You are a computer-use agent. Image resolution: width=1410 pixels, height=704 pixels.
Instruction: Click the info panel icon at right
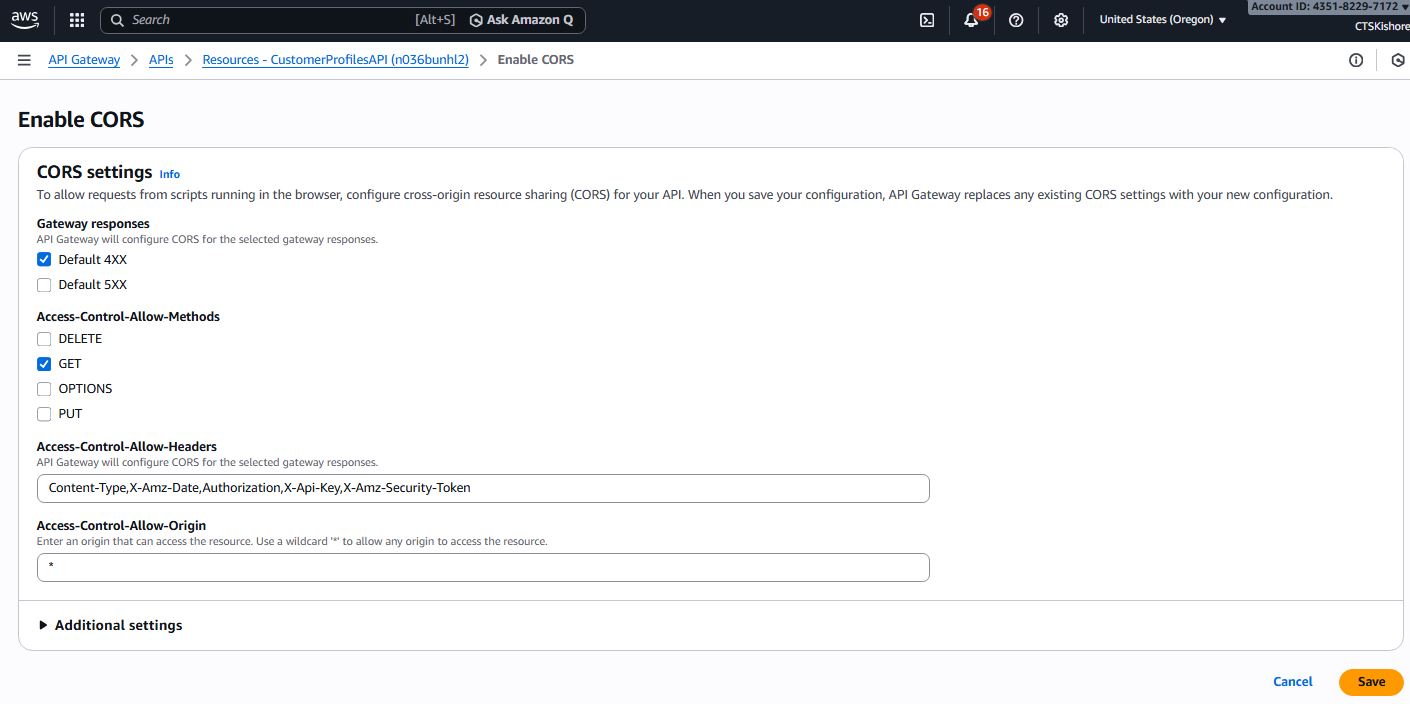(x=1356, y=60)
